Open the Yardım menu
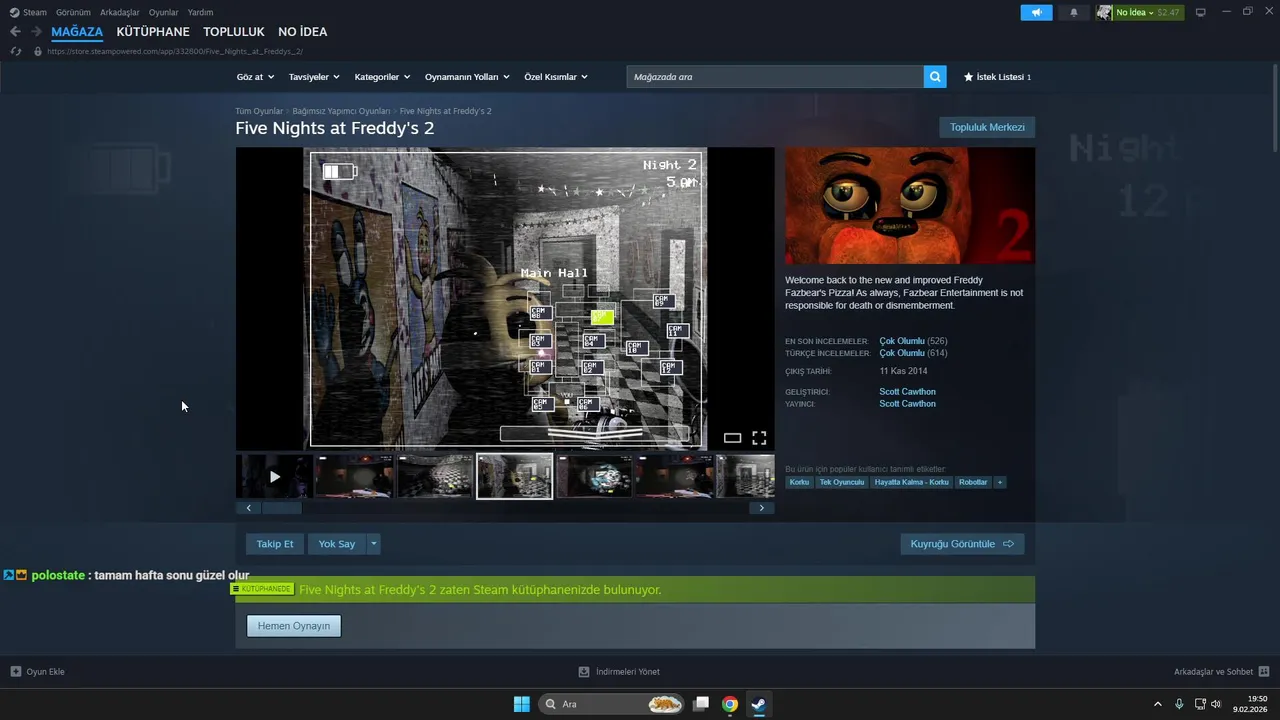The height and width of the screenshot is (720, 1280). coord(200,12)
